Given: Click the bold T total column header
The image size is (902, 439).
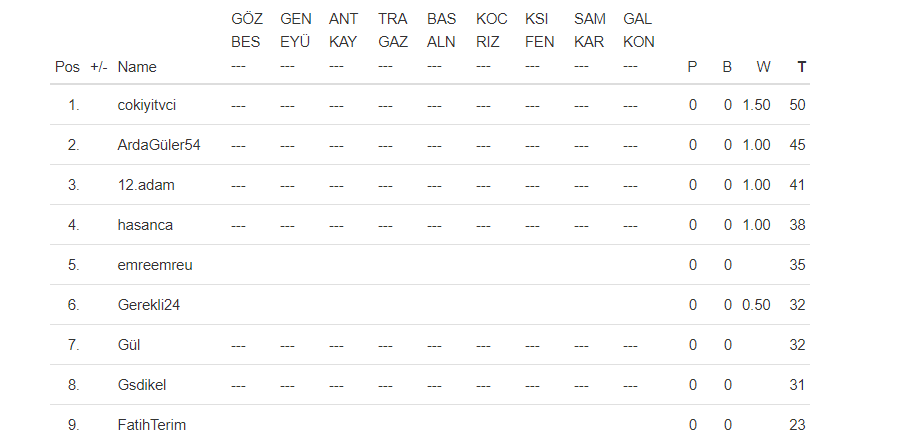Looking at the screenshot, I should click(801, 67).
